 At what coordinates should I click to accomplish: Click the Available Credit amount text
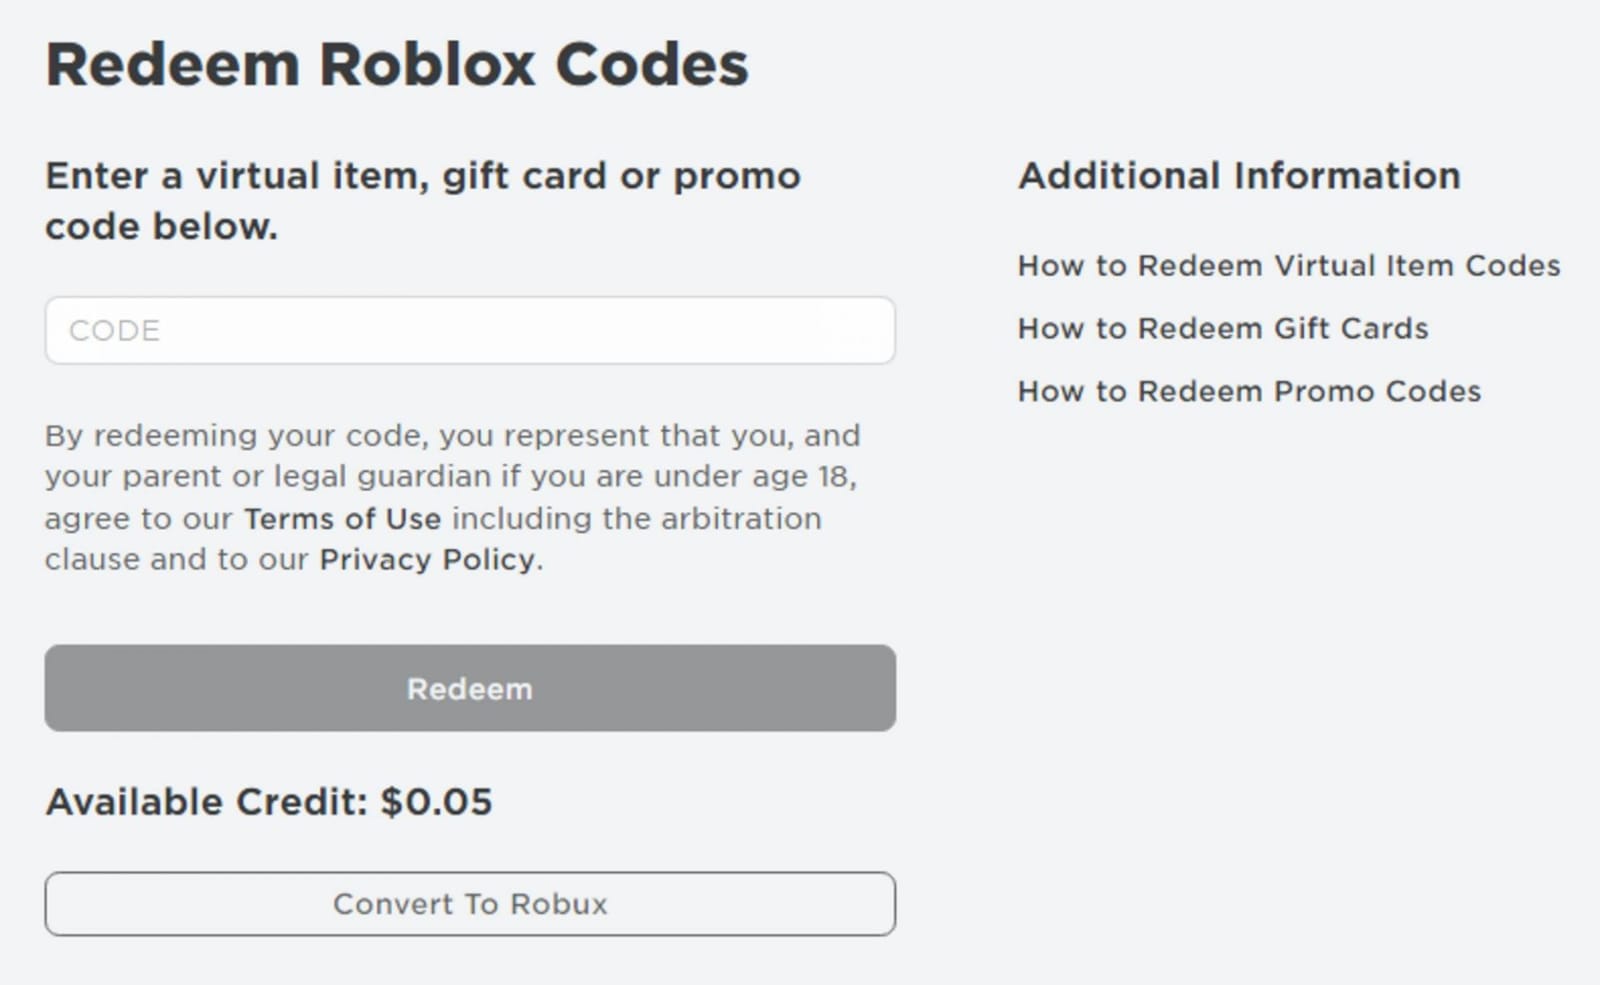[270, 800]
